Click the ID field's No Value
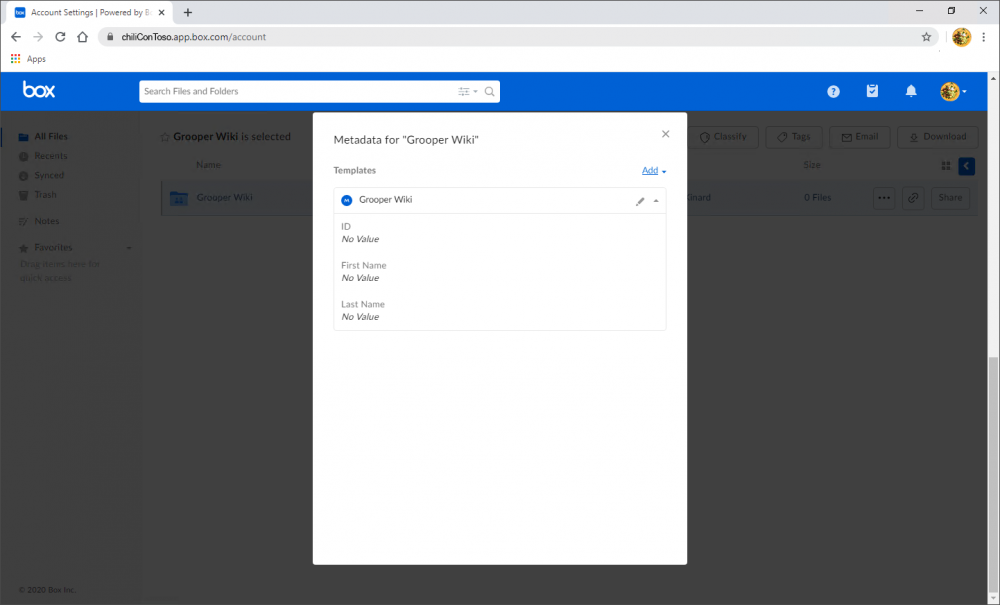1000x605 pixels. (360, 239)
